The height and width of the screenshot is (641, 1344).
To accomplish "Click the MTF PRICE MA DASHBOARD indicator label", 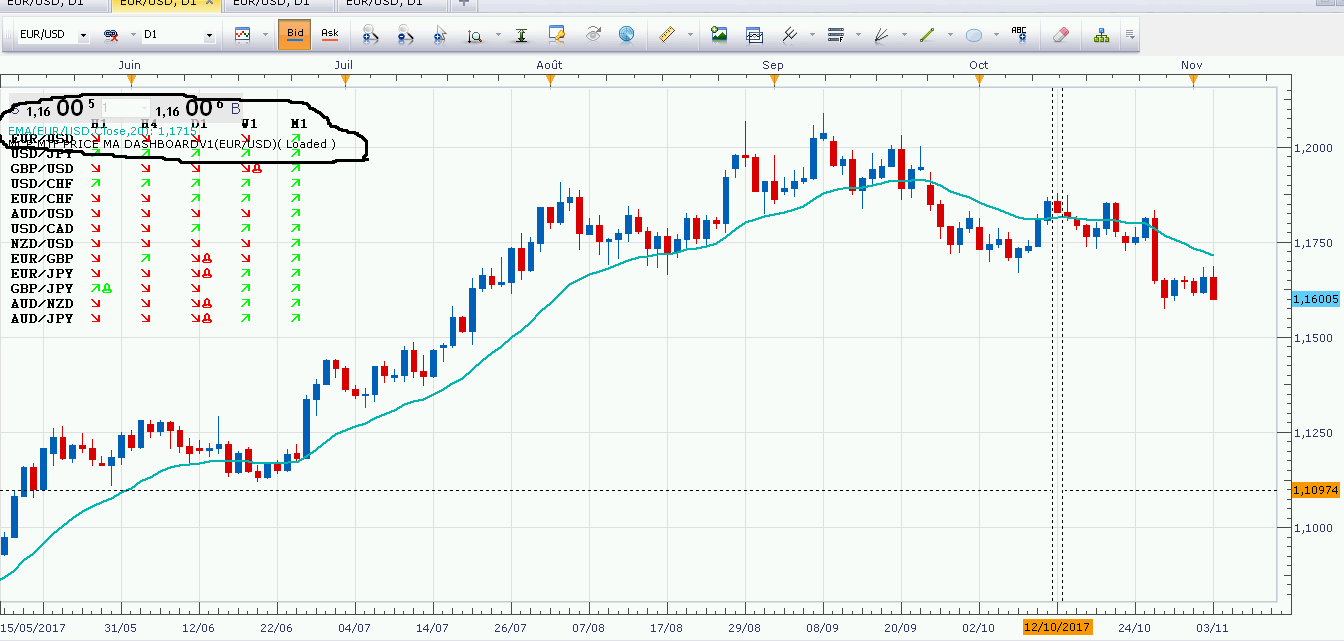I will tap(172, 144).
